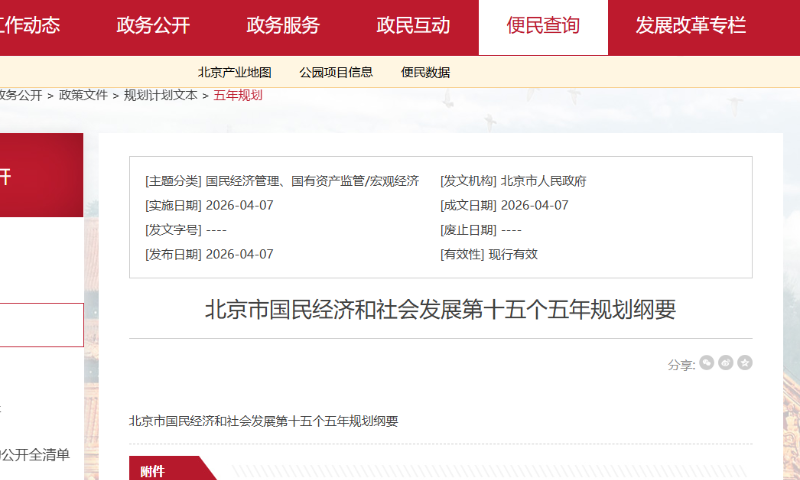Screen dimensions: 800x480
Task: Share via the star Qzone icon
Action: pos(745,363)
